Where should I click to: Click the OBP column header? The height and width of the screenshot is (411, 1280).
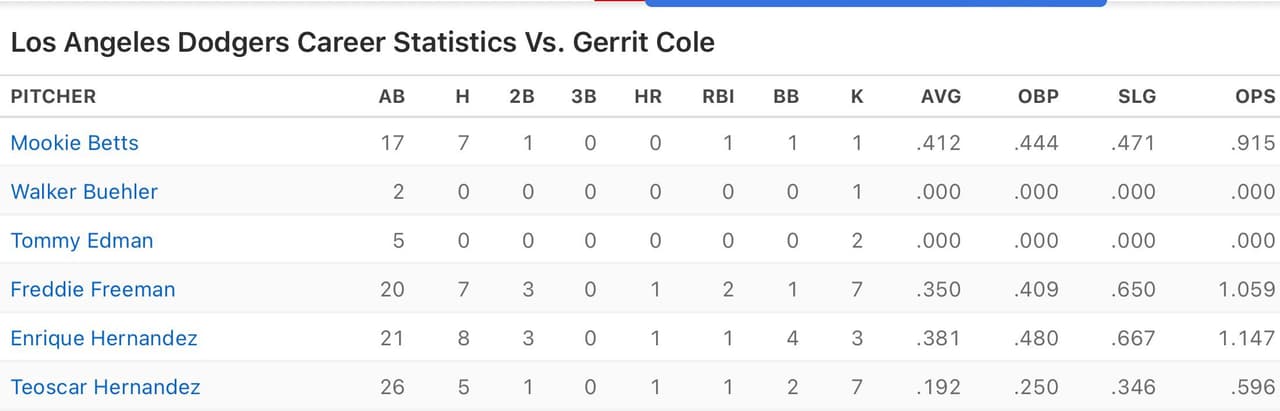click(x=1038, y=97)
